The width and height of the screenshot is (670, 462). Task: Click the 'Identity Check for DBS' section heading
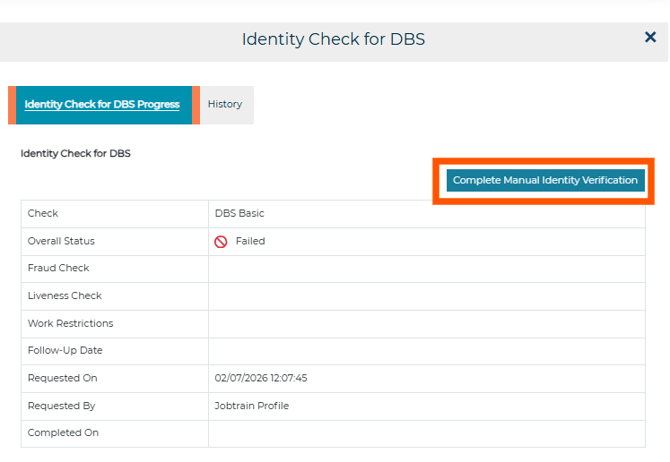[x=76, y=153]
